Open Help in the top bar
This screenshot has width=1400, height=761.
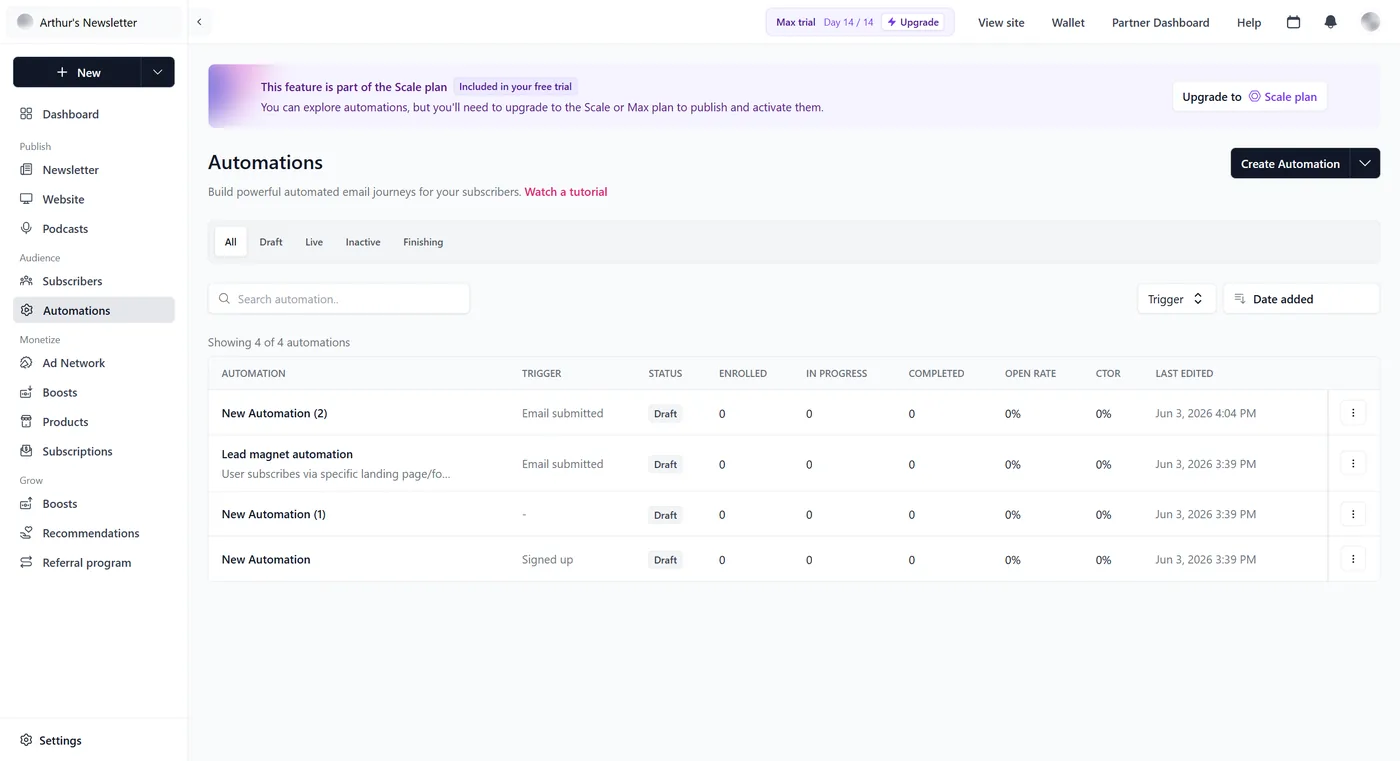tap(1249, 22)
